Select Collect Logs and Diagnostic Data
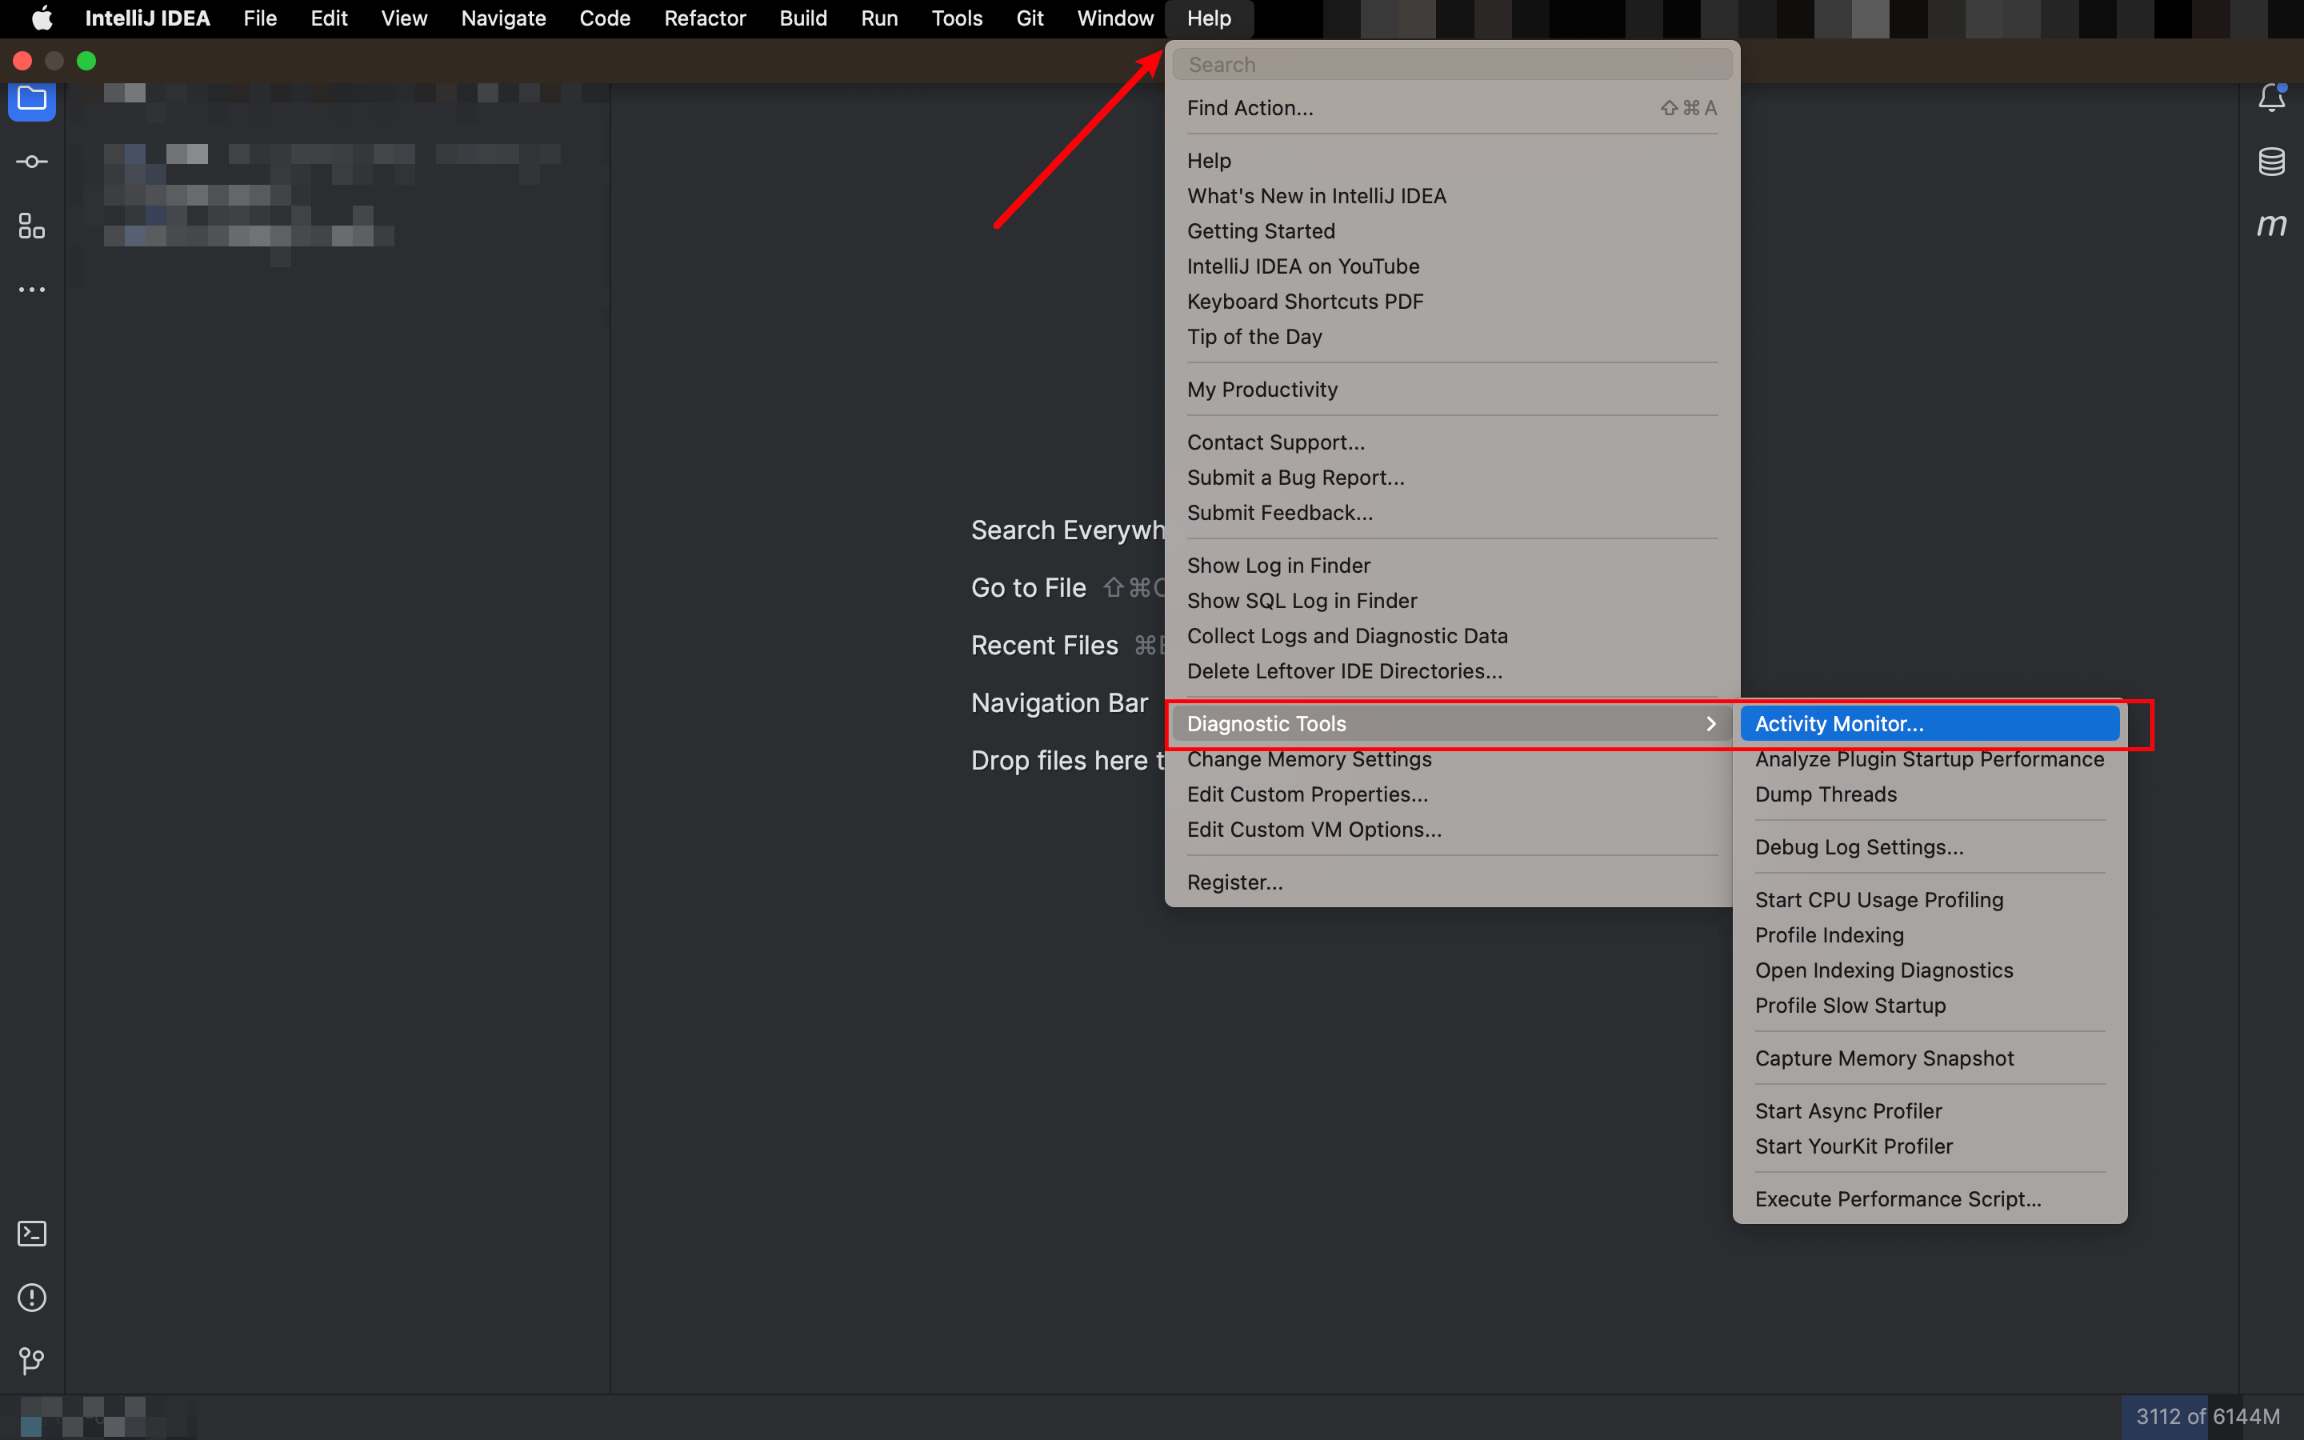The height and width of the screenshot is (1440, 2304). pyautogui.click(x=1452, y=636)
